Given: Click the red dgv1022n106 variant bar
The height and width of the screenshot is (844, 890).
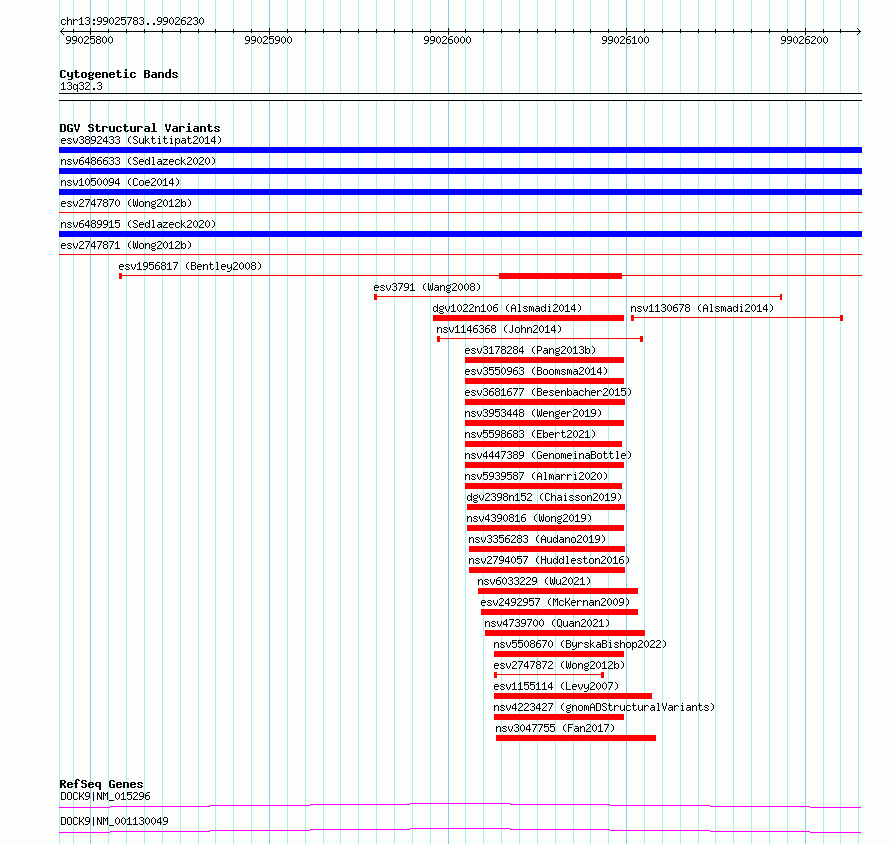Looking at the screenshot, I should point(528,318).
